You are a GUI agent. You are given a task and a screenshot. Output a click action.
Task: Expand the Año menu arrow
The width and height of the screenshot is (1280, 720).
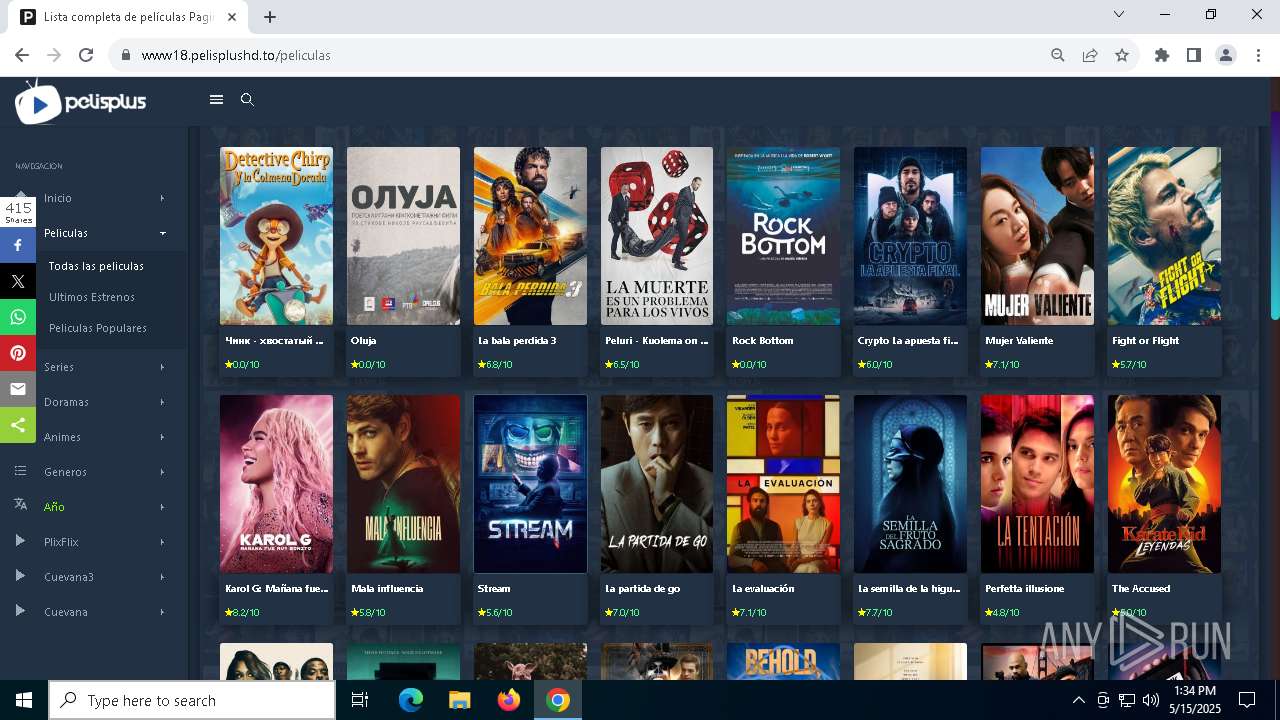coord(162,507)
